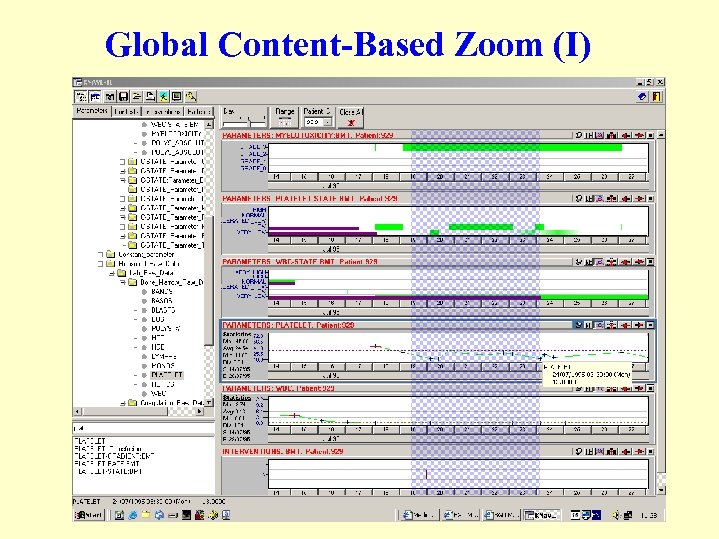The width and height of the screenshot is (719, 539).
Task: Select the highlighted PLATELET tree item
Action: point(167,375)
